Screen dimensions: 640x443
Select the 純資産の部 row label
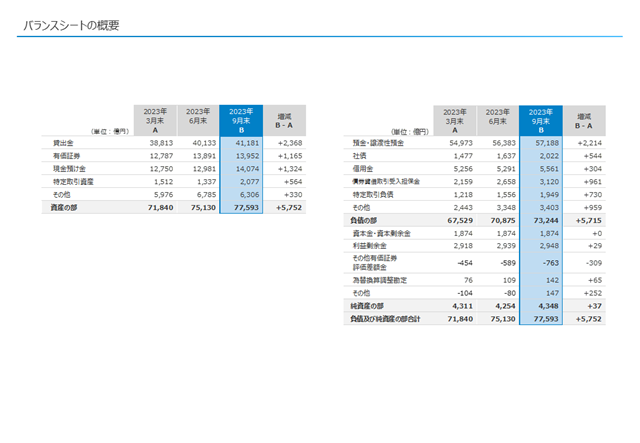coord(367,306)
